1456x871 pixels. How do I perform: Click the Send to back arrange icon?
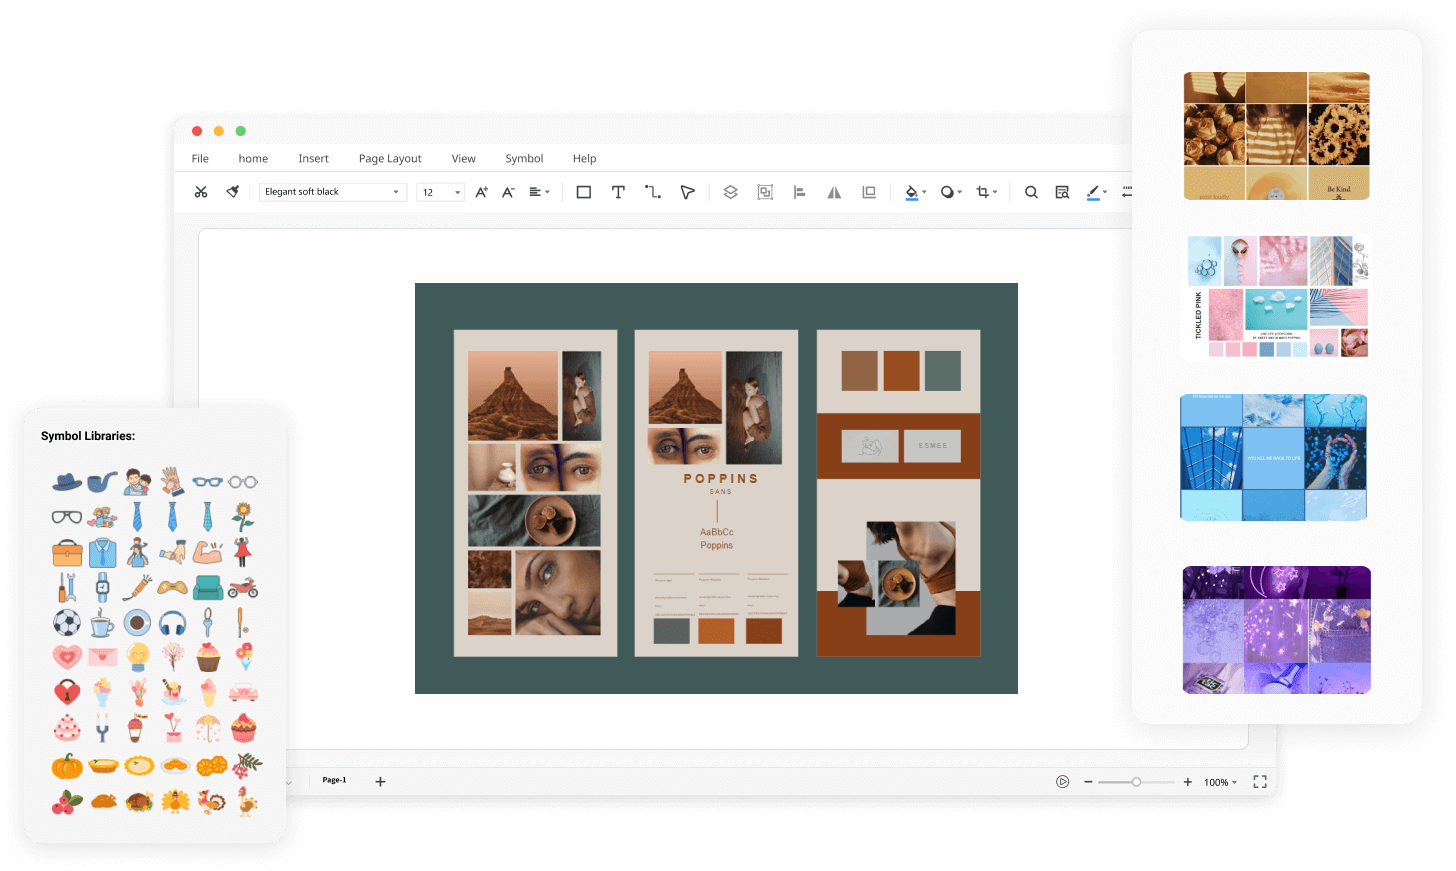[x=869, y=192]
